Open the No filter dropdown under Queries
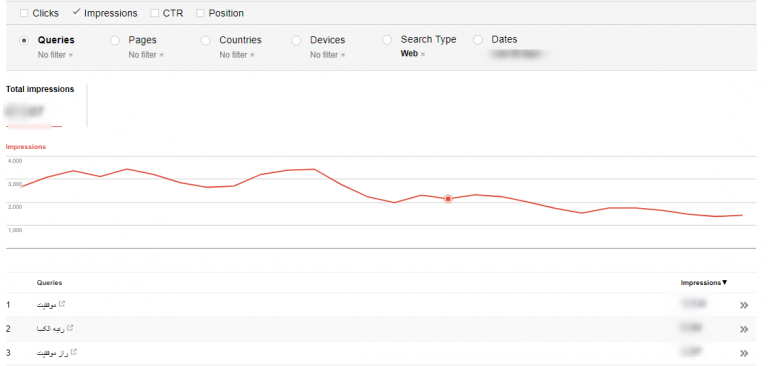Viewport: 768px width, 366px height. [55, 55]
